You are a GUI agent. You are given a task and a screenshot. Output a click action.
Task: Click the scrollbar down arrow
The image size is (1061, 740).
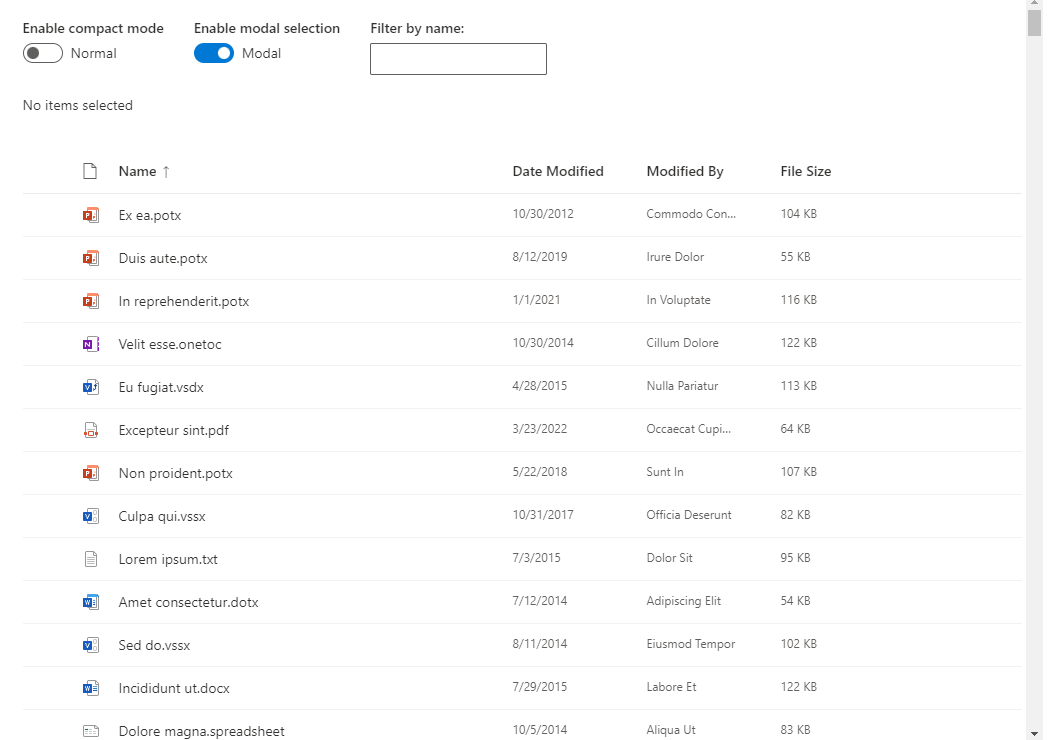click(1034, 733)
